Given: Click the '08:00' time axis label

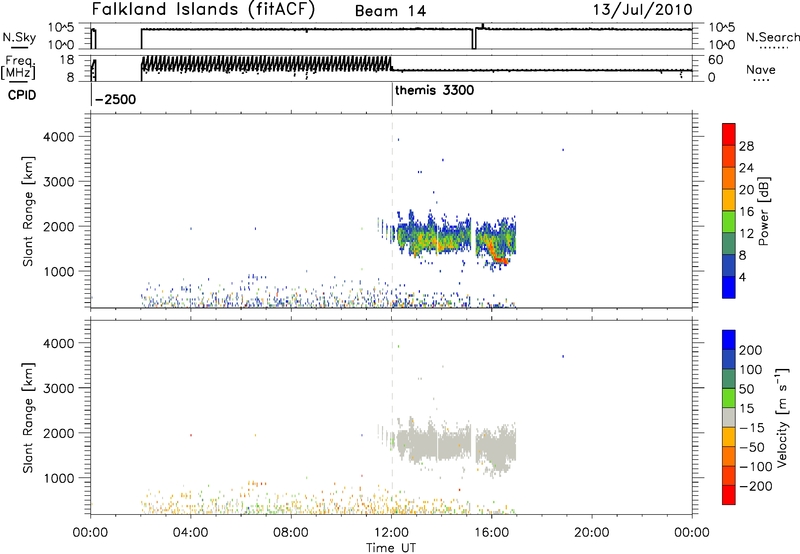Looking at the screenshot, I should pos(291,533).
